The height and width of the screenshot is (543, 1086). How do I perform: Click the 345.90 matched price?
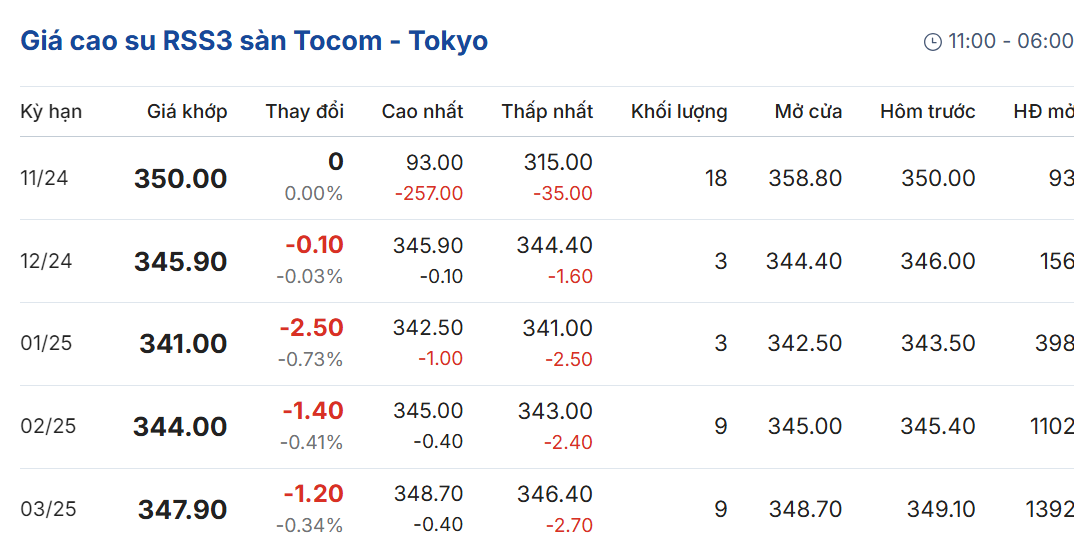pos(181,262)
